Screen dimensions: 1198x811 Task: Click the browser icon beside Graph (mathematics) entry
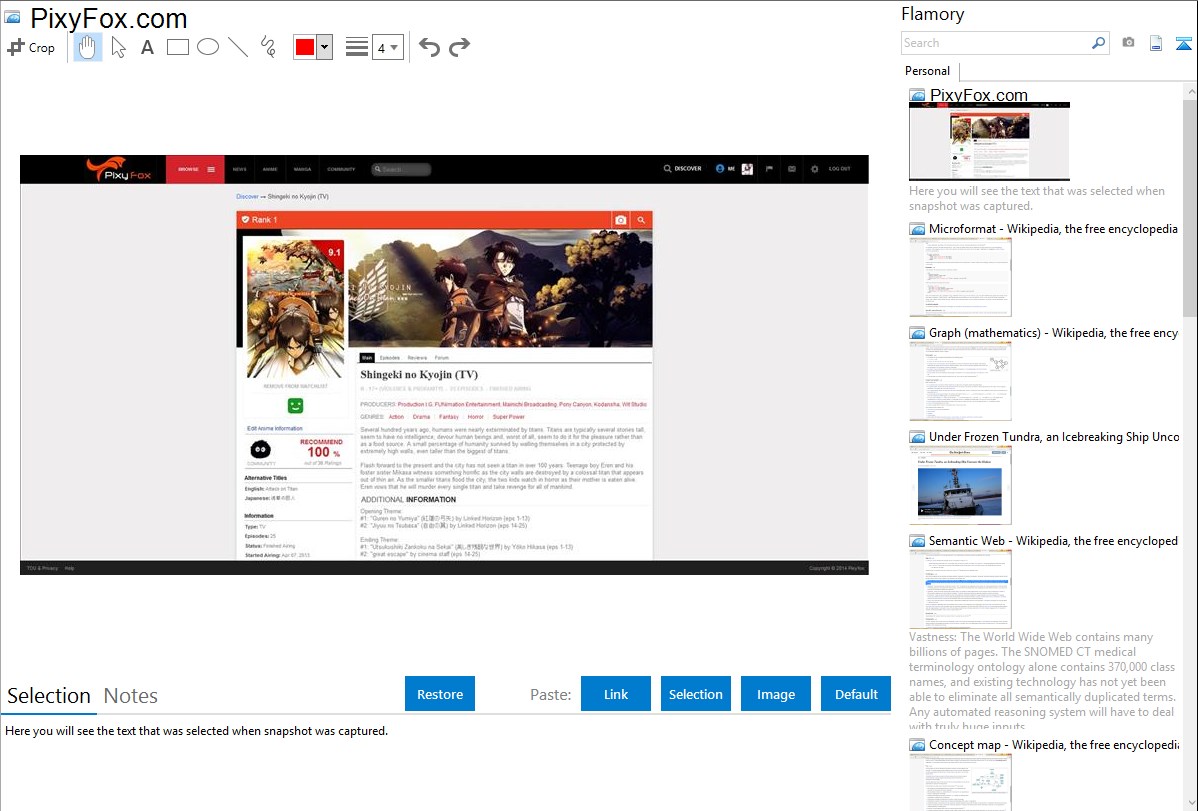(x=917, y=333)
